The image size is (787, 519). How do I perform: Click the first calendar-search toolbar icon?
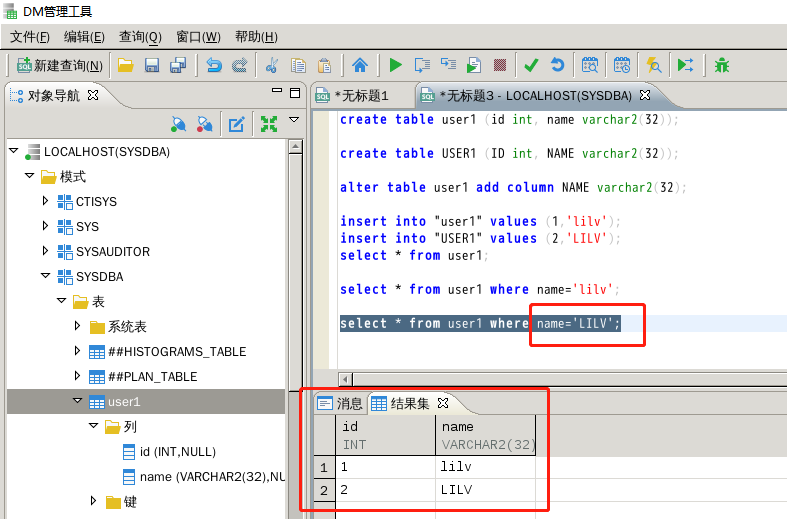click(x=590, y=65)
